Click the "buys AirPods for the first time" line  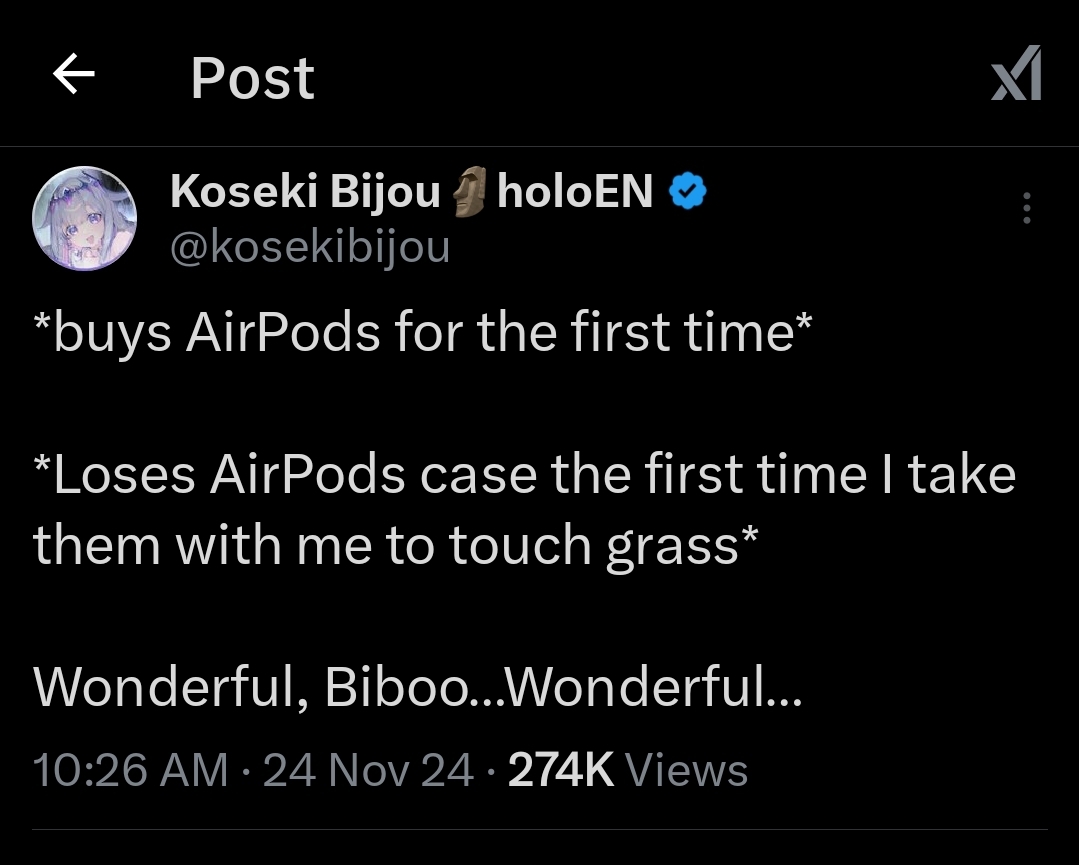[423, 332]
